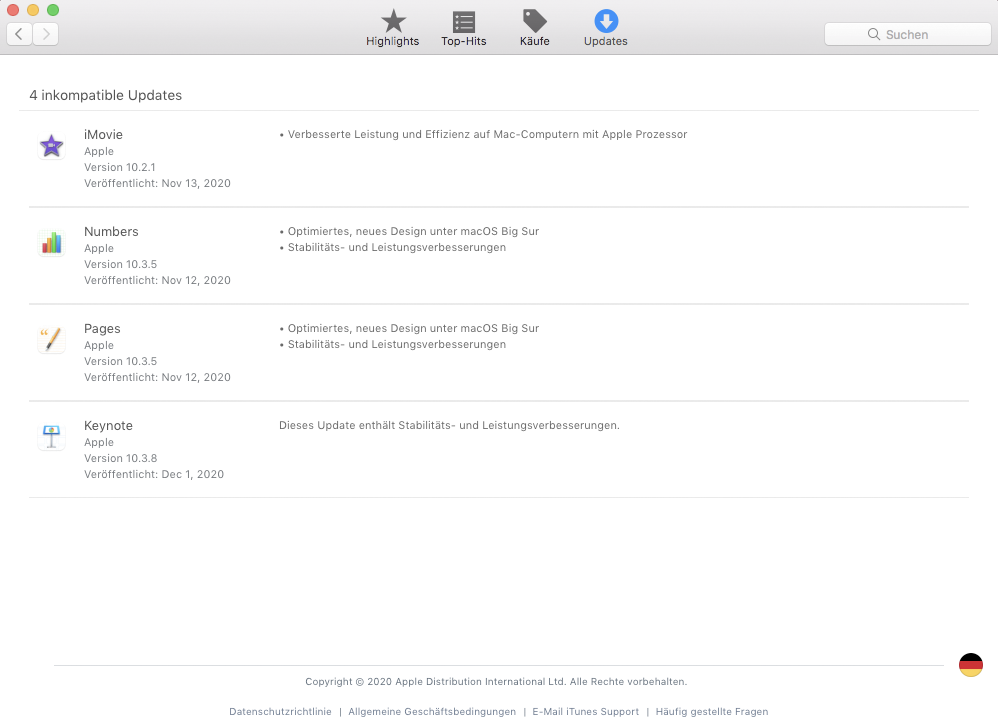998x725 pixels.
Task: Go forward with the right arrow button
Action: click(46, 34)
